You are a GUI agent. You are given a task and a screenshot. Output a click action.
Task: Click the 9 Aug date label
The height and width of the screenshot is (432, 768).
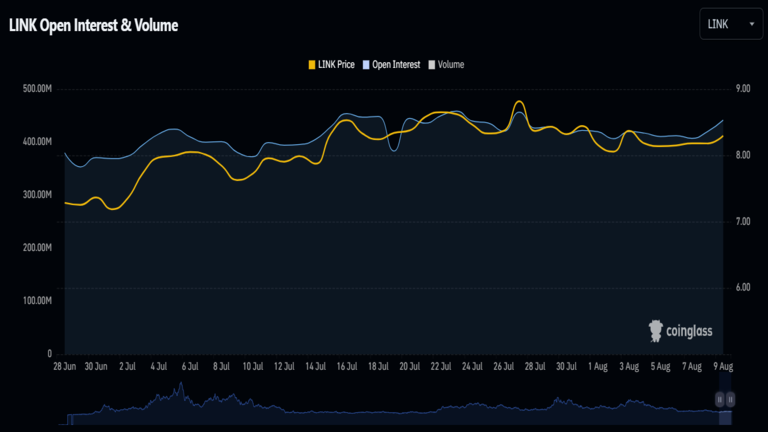[723, 366]
